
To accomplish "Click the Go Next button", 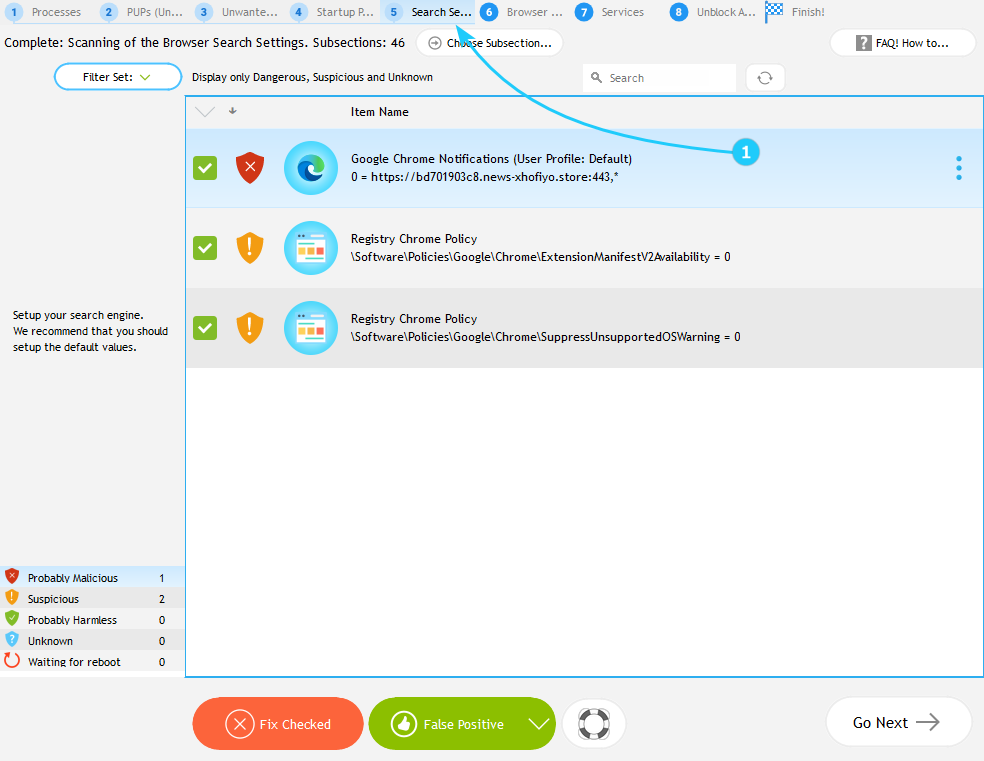I will tap(897, 722).
